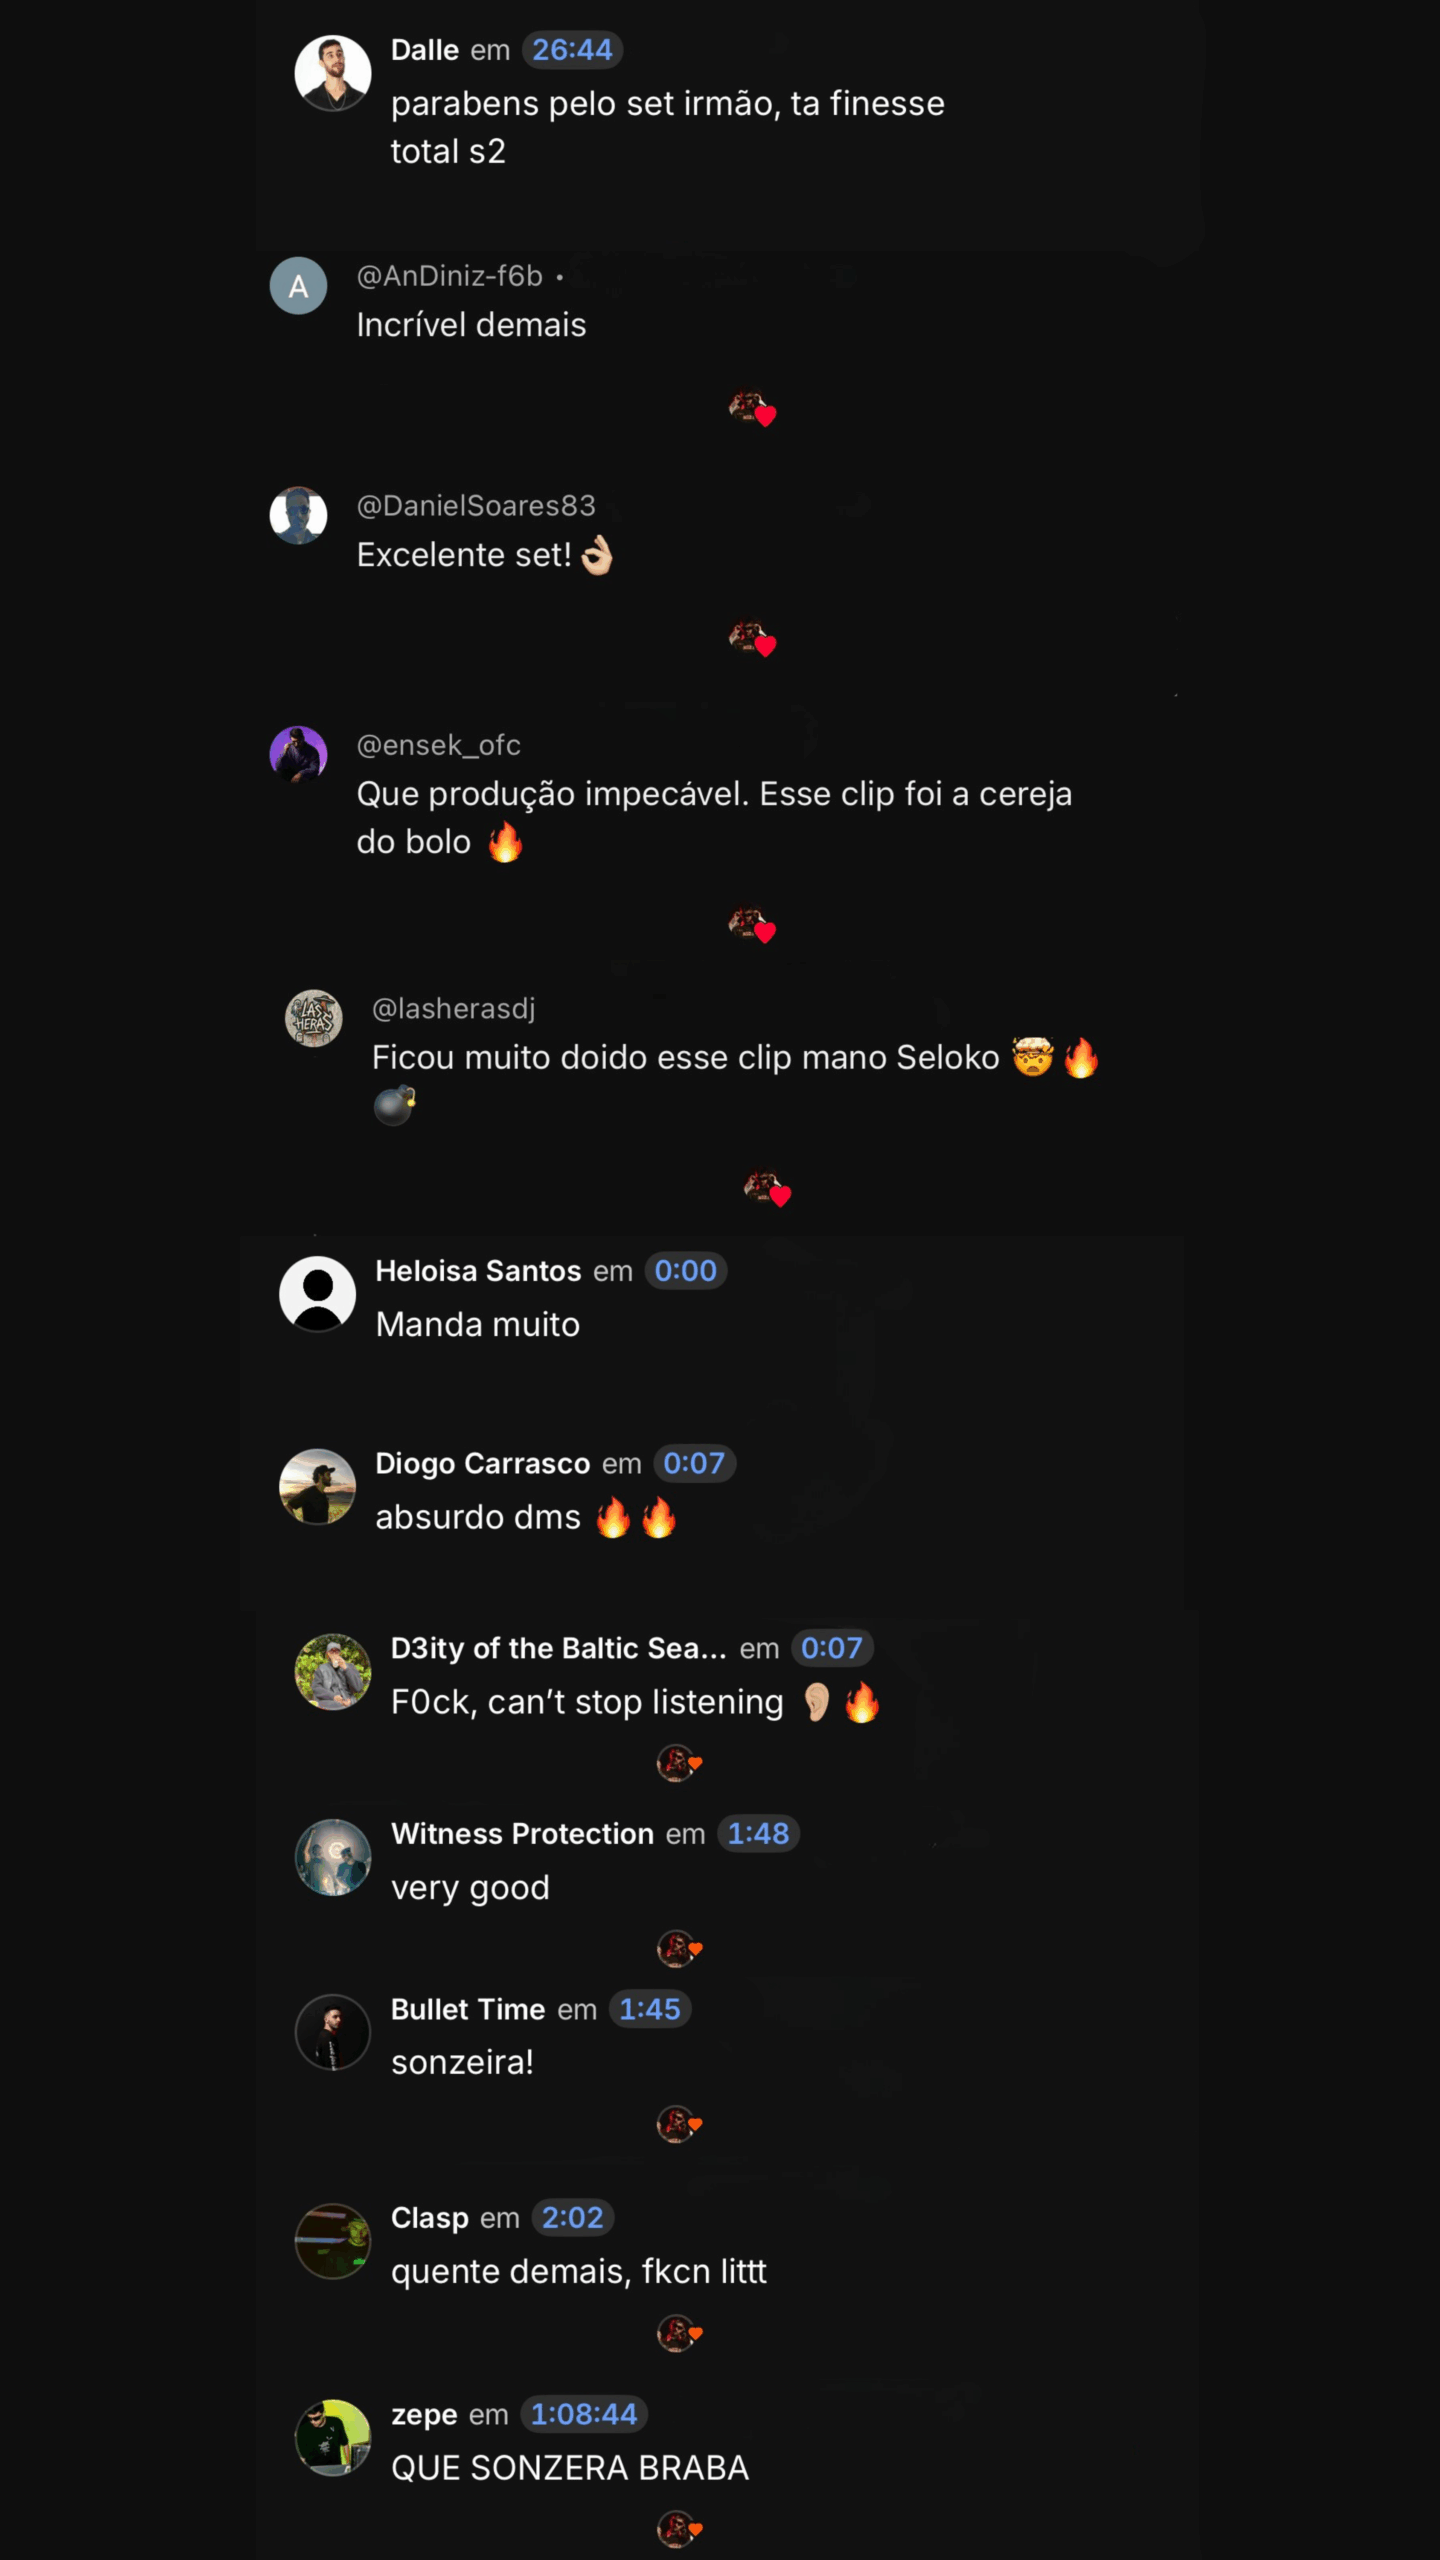Jump to 1:45 in Bullet Time comment

[x=650, y=2009]
